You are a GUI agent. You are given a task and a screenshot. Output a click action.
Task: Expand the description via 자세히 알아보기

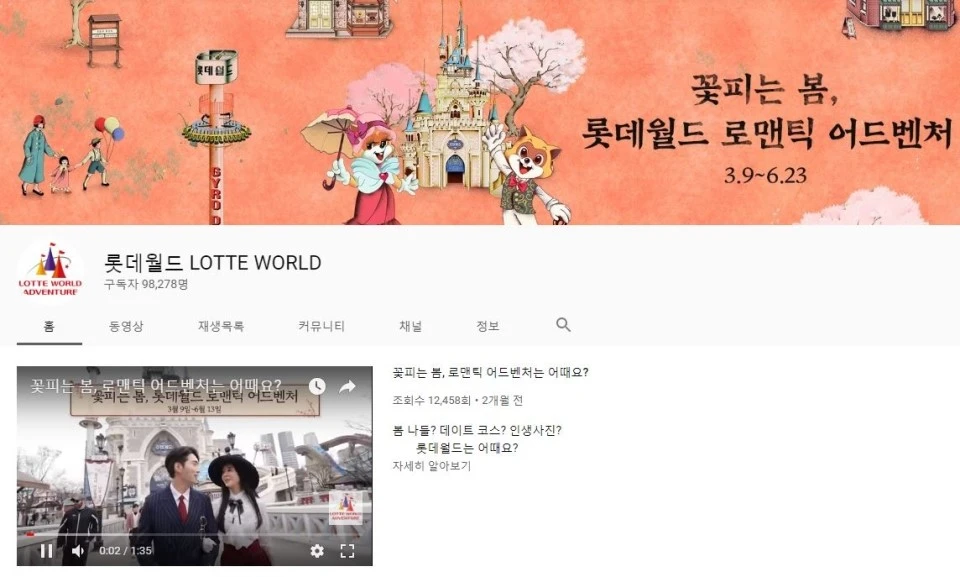point(431,467)
